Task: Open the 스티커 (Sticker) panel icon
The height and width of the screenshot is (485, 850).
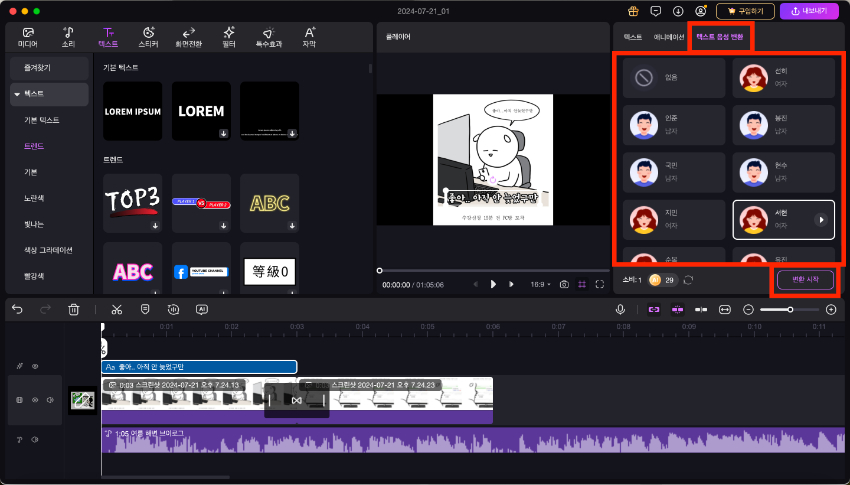Action: (x=148, y=37)
